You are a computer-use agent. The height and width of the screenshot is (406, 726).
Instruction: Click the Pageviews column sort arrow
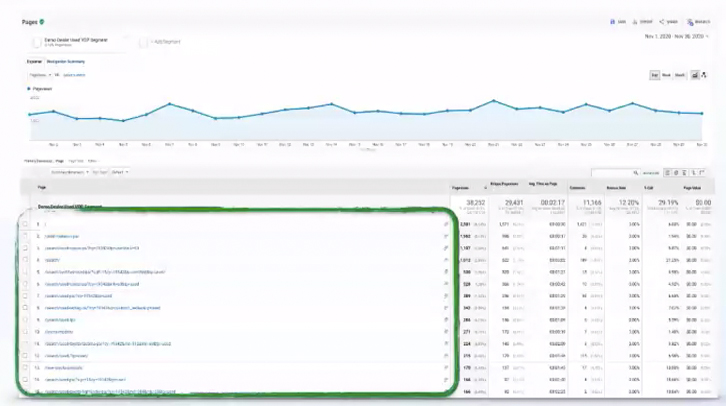tap(485, 188)
